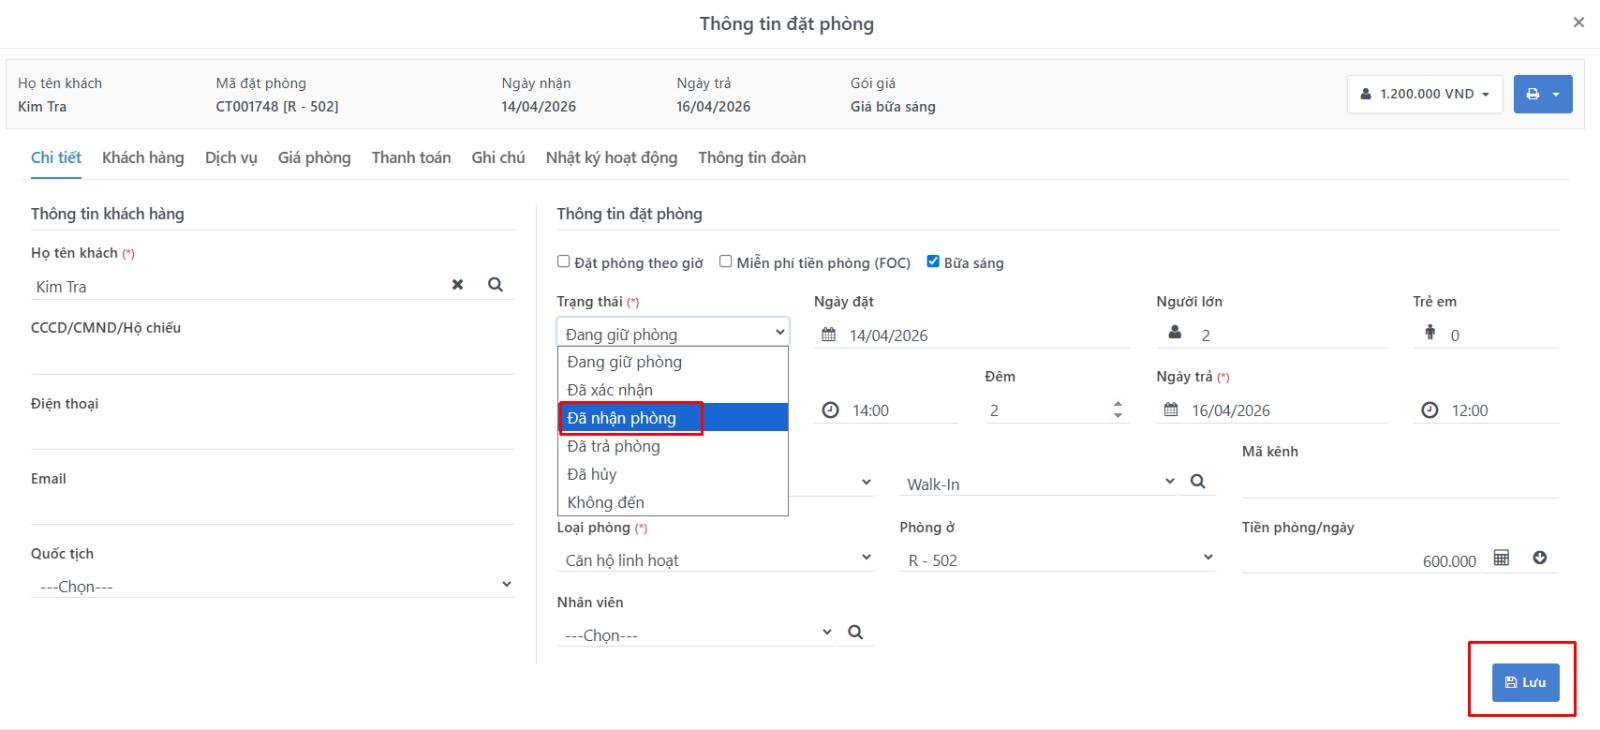Image resolution: width=1600 pixels, height=730 pixels.
Task: Open 1.200.000 VND amount dropdown
Action: click(1425, 94)
